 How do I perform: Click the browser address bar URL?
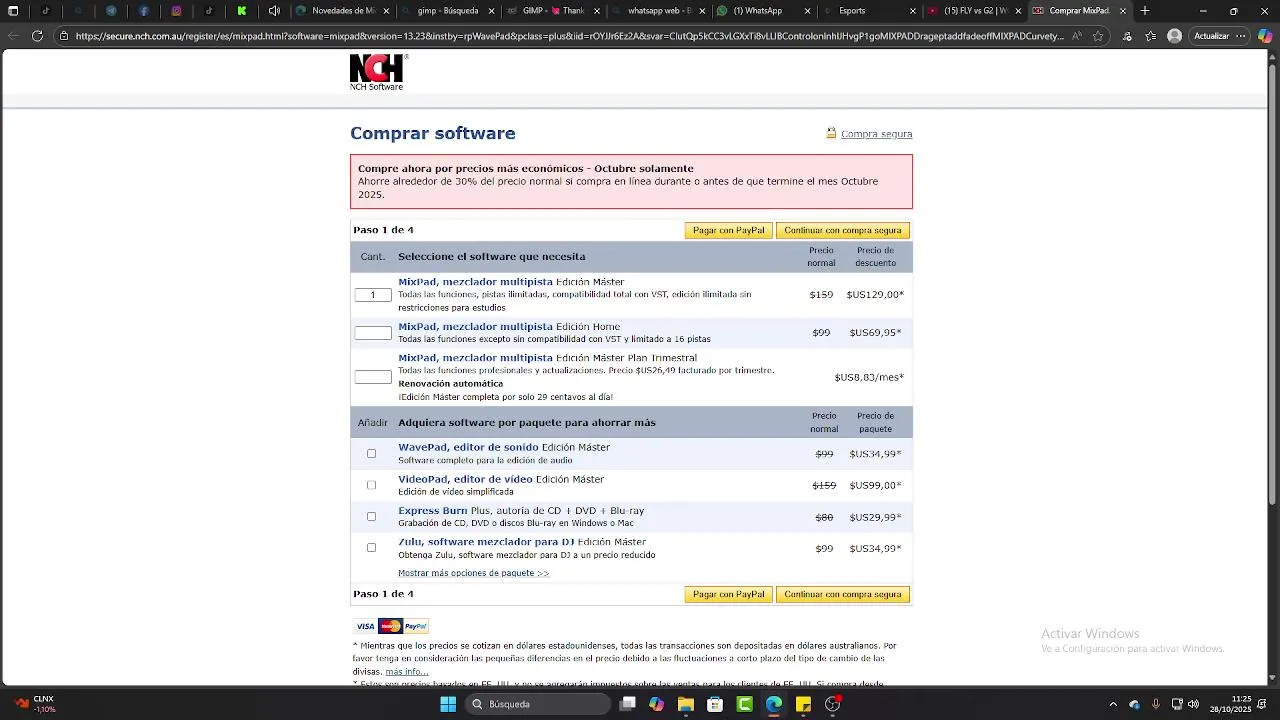pos(569,36)
